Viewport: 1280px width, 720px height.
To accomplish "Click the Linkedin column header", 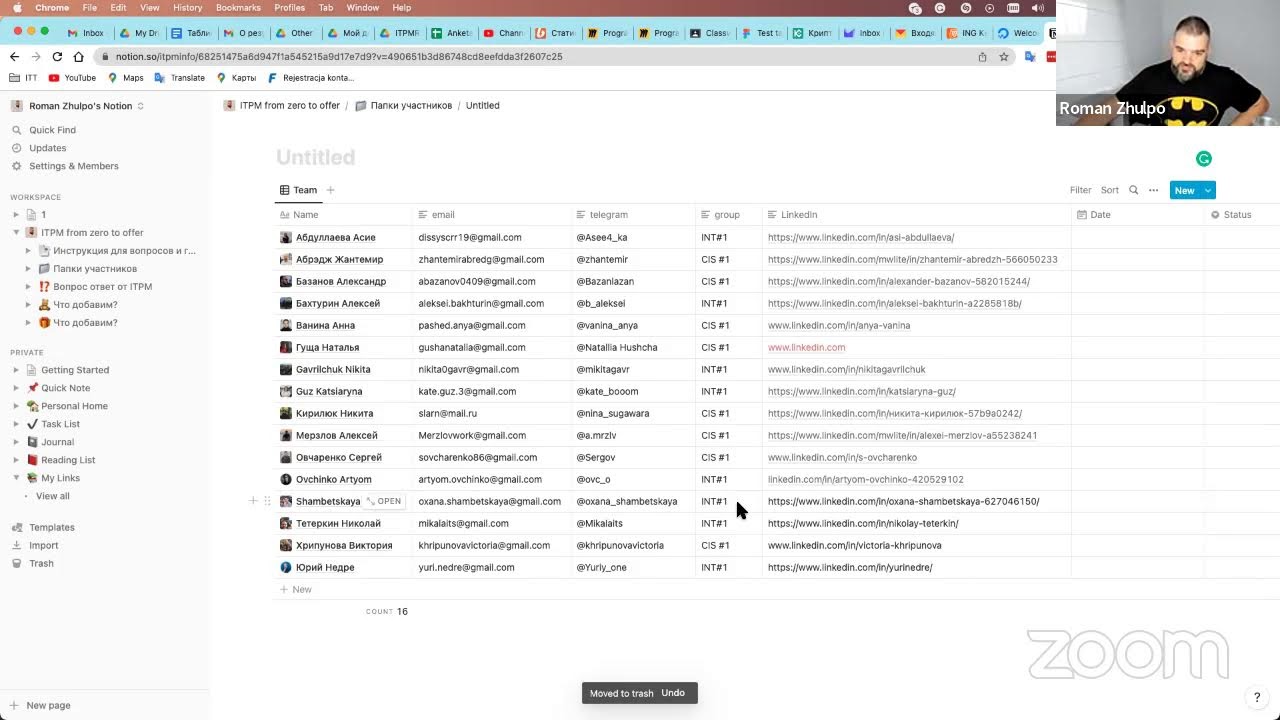I will pos(916,215).
